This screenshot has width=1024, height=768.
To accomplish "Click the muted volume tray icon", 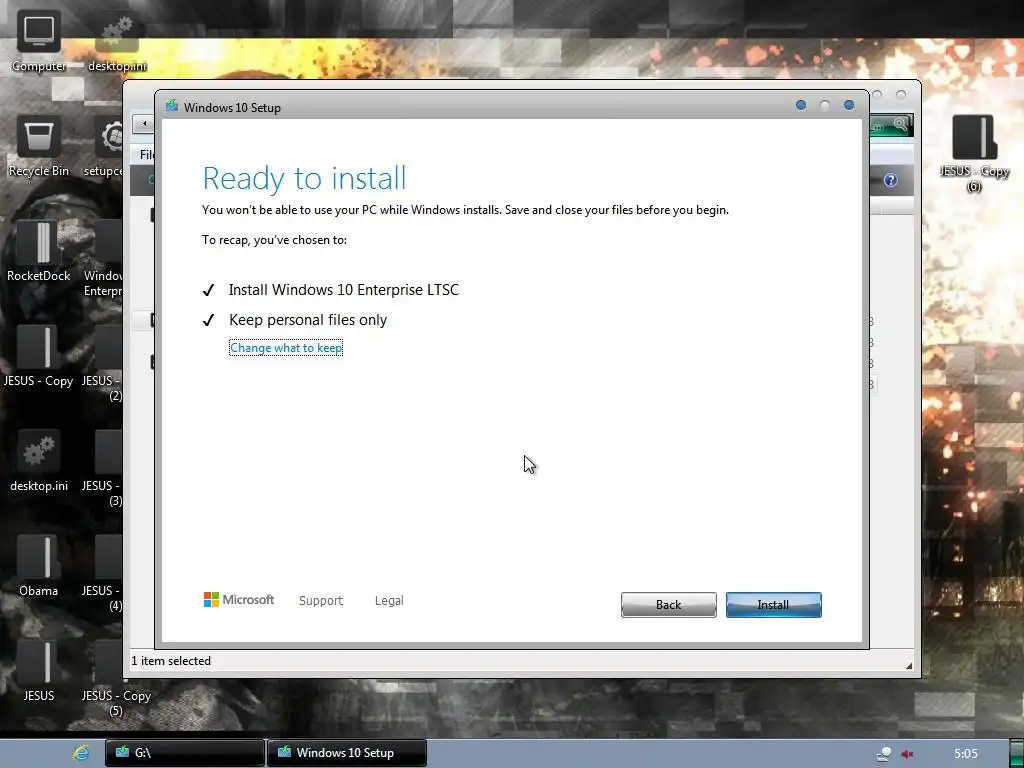I will click(908, 754).
